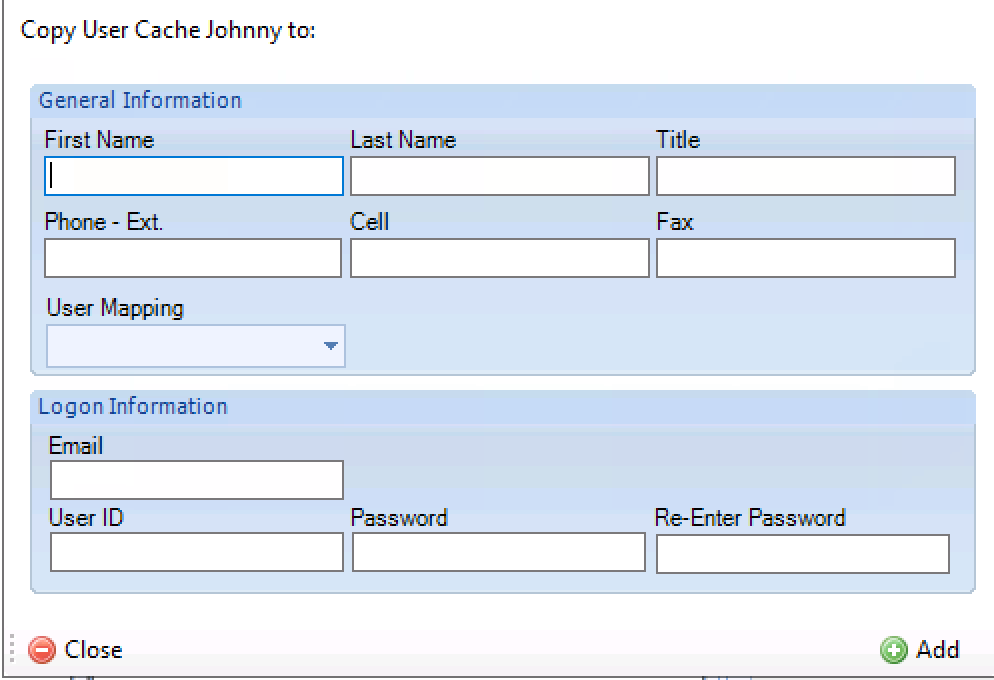Click the red Close icon
994x680 pixels.
(42, 650)
